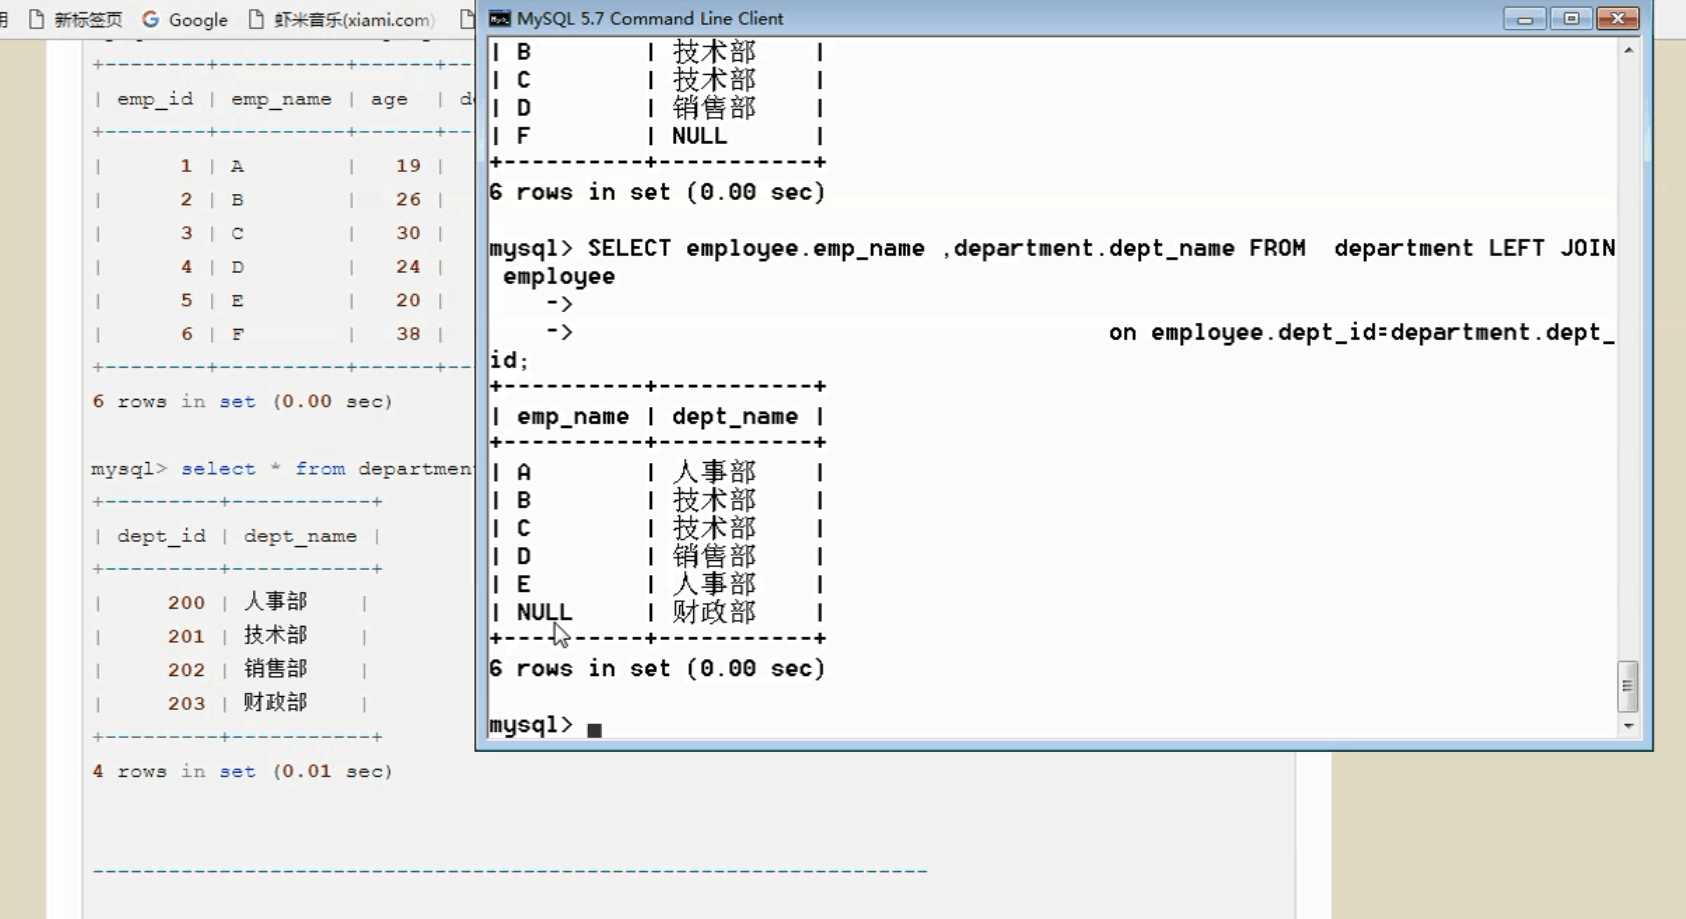
Task: Click 财政部 in the console join result
Action: pyautogui.click(x=714, y=612)
